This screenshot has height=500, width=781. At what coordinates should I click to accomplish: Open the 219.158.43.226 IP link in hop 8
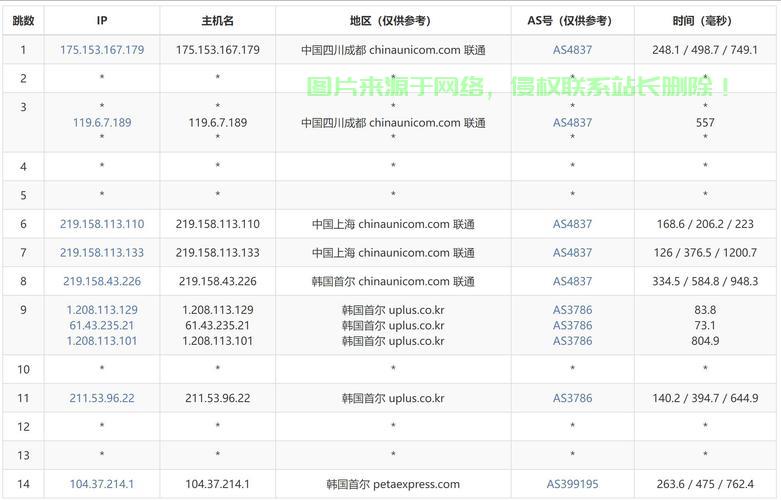click(102, 282)
